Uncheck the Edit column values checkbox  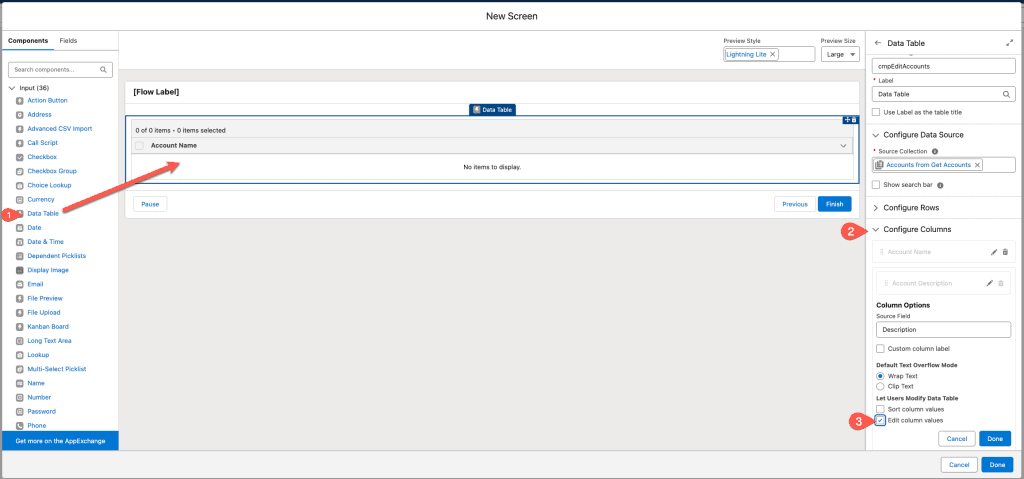point(880,421)
